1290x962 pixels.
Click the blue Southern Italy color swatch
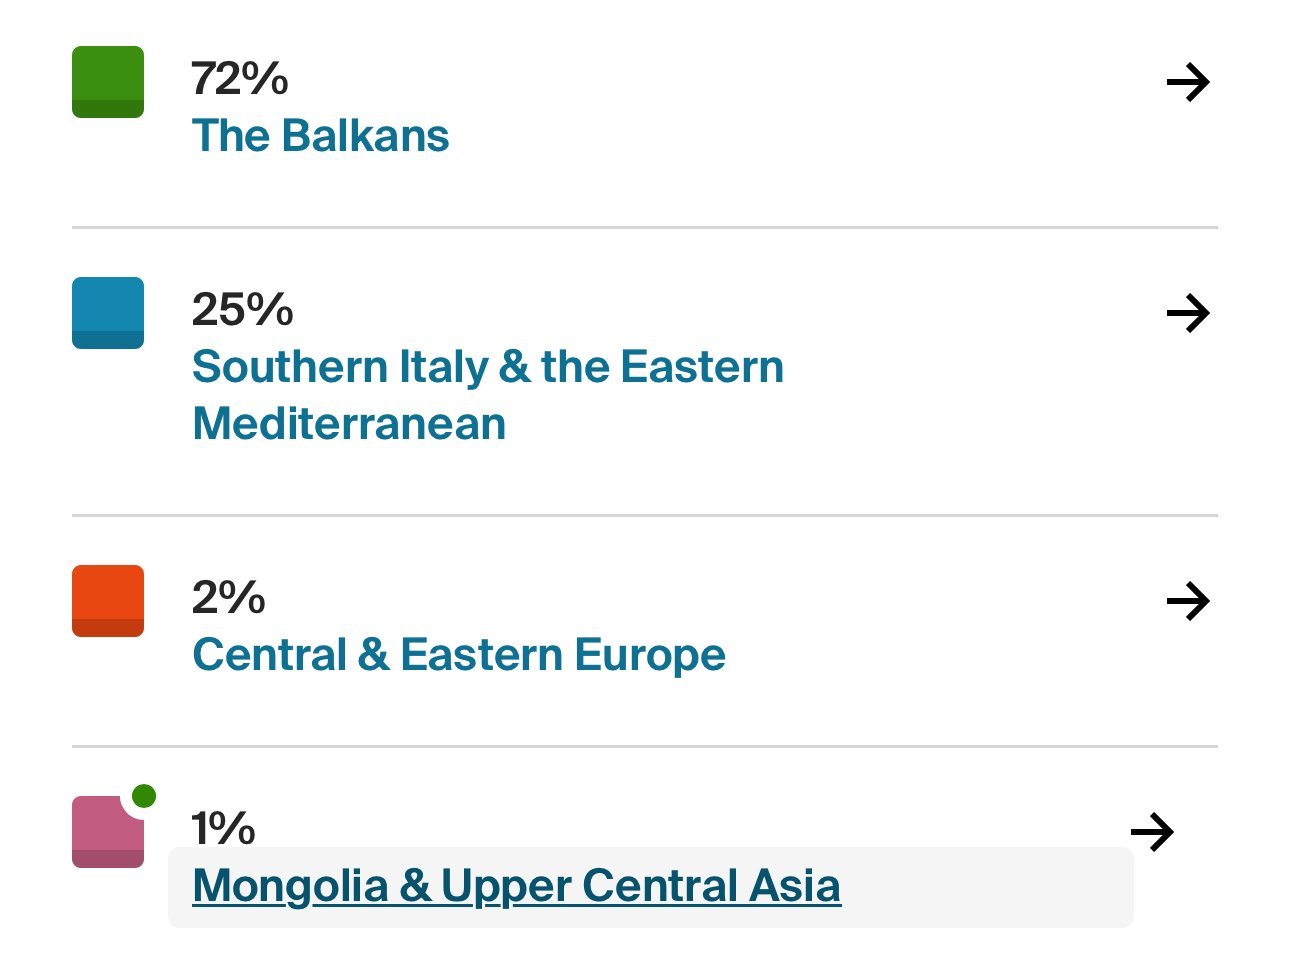108,313
